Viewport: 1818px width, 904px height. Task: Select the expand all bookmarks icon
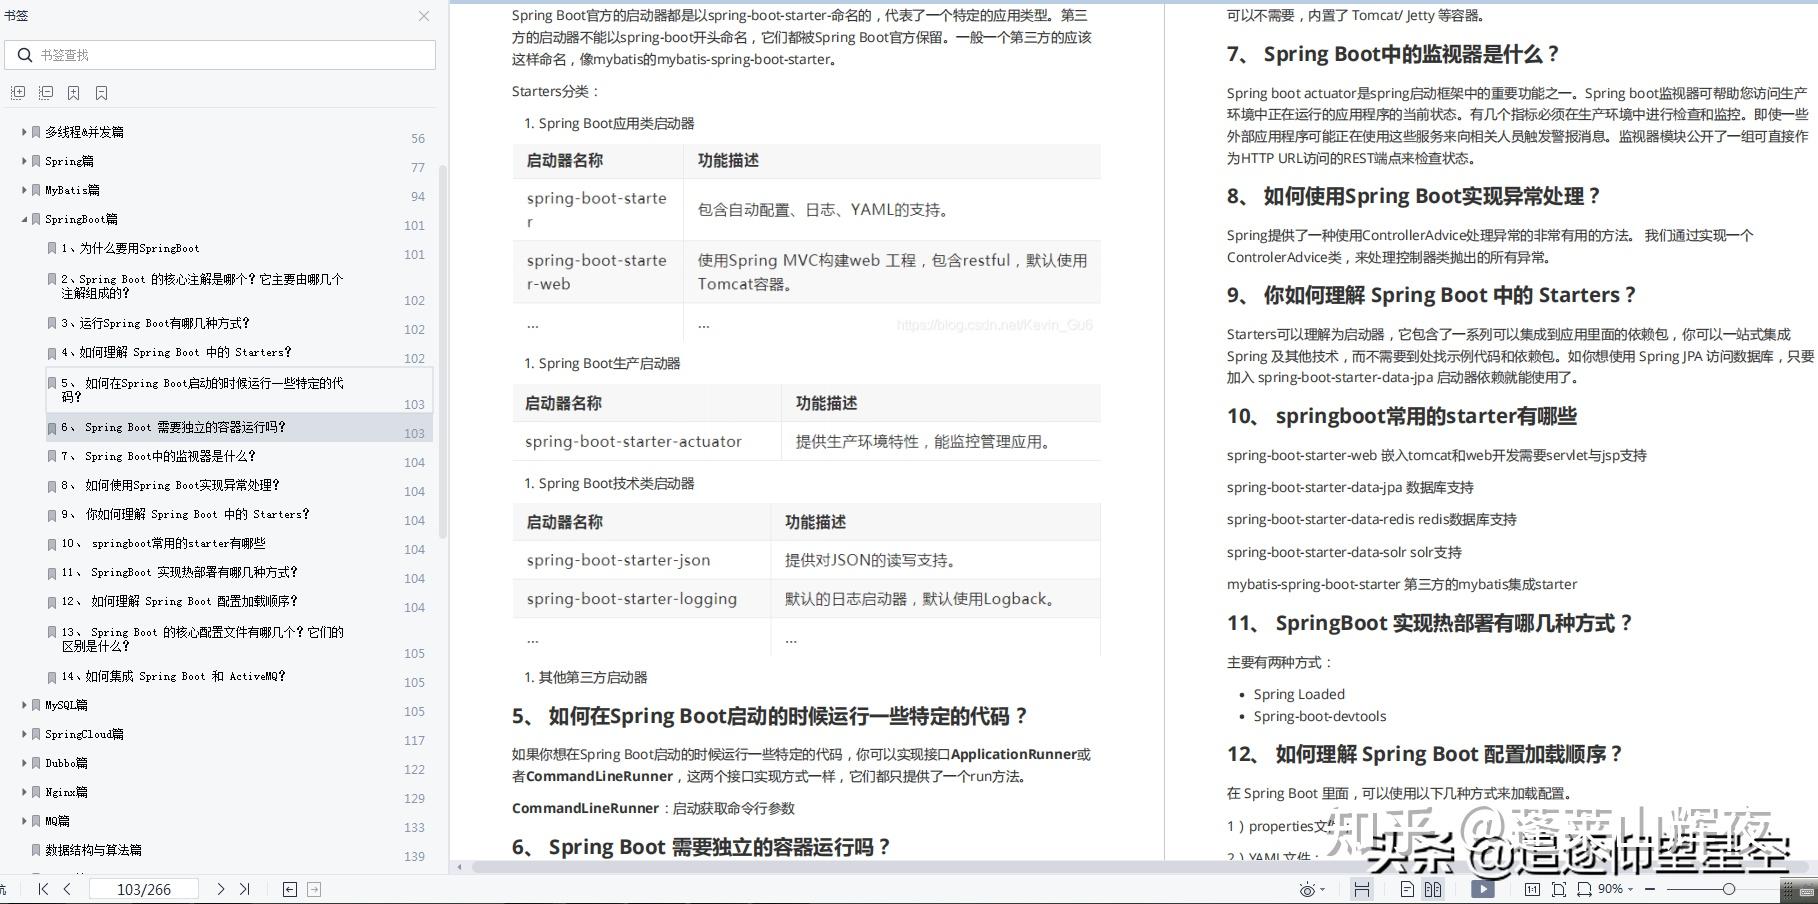[x=19, y=93]
